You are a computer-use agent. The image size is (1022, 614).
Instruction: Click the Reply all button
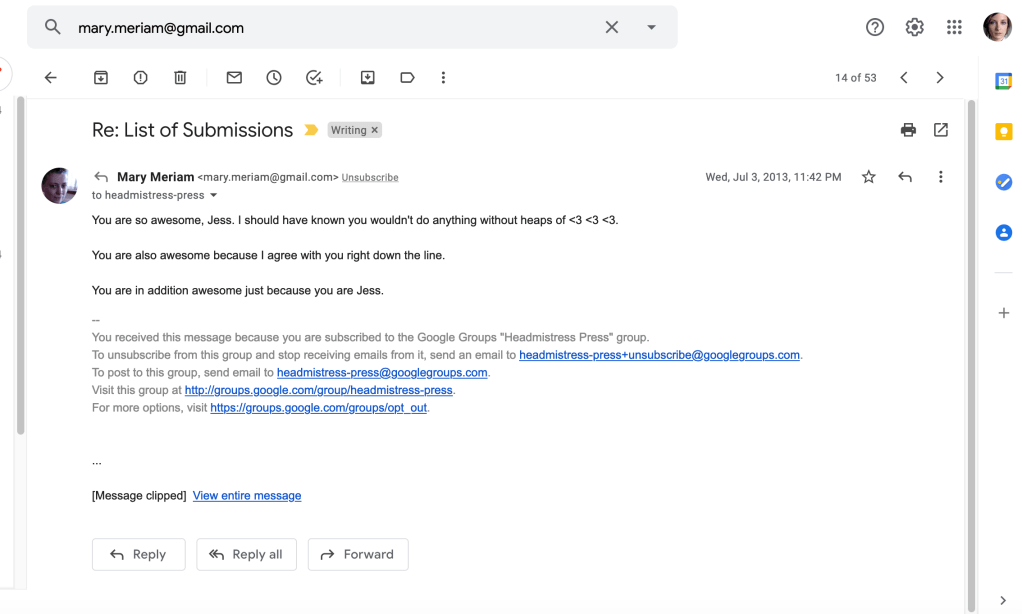tap(246, 554)
